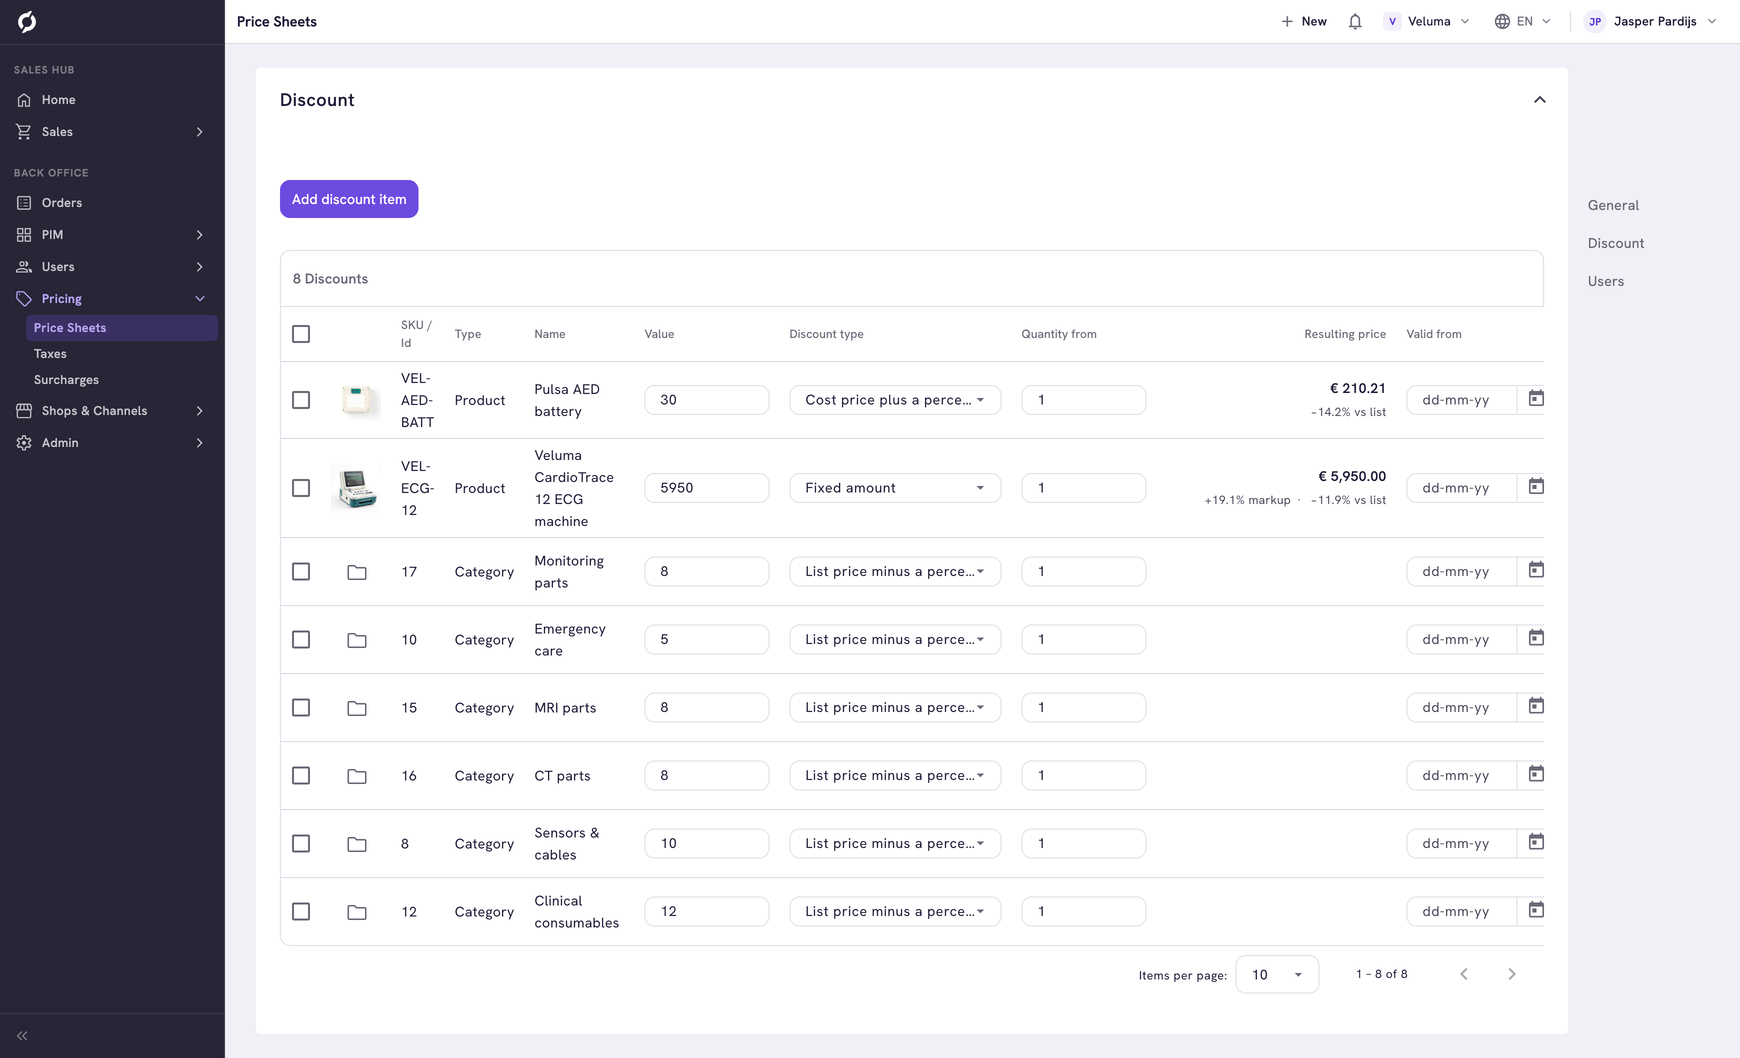Click Quantity from field for Sensors & cables
The width and height of the screenshot is (1740, 1058).
click(1083, 844)
